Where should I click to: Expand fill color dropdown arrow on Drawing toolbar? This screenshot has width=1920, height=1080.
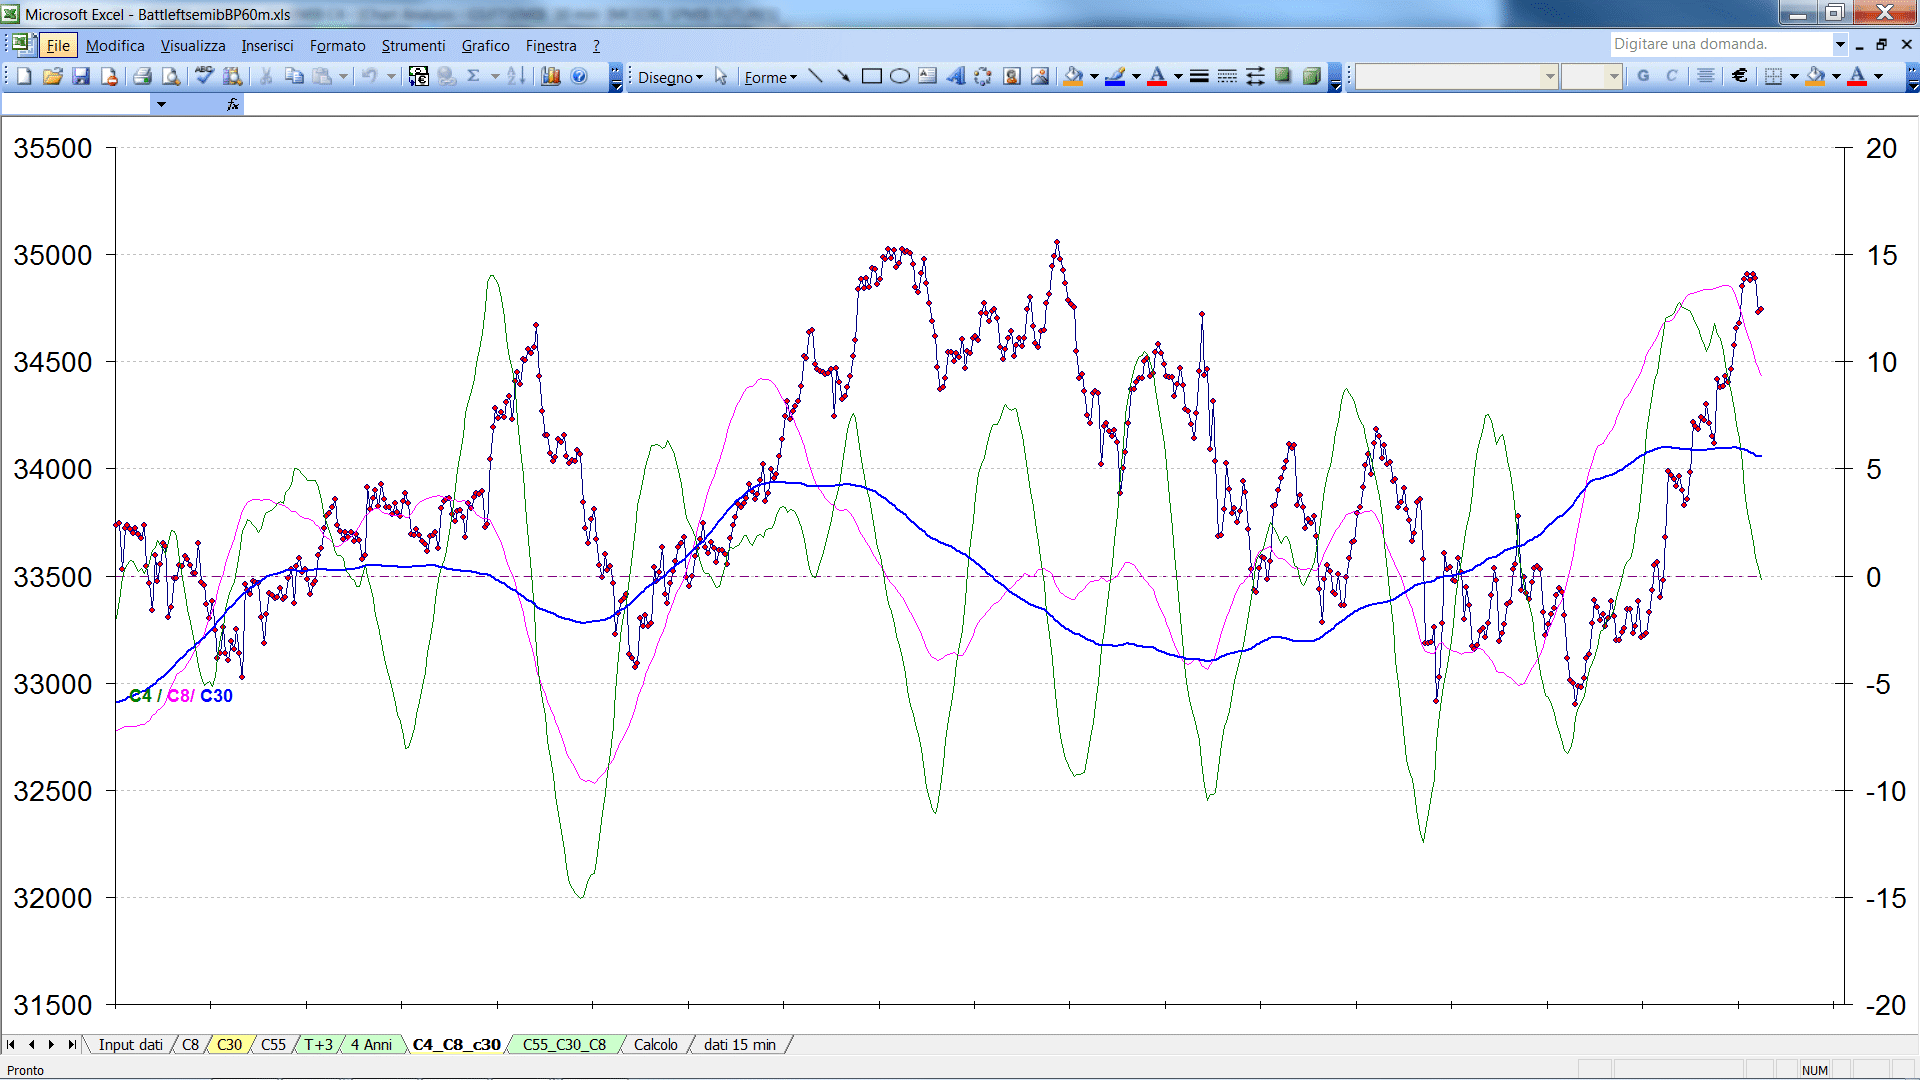click(1094, 76)
